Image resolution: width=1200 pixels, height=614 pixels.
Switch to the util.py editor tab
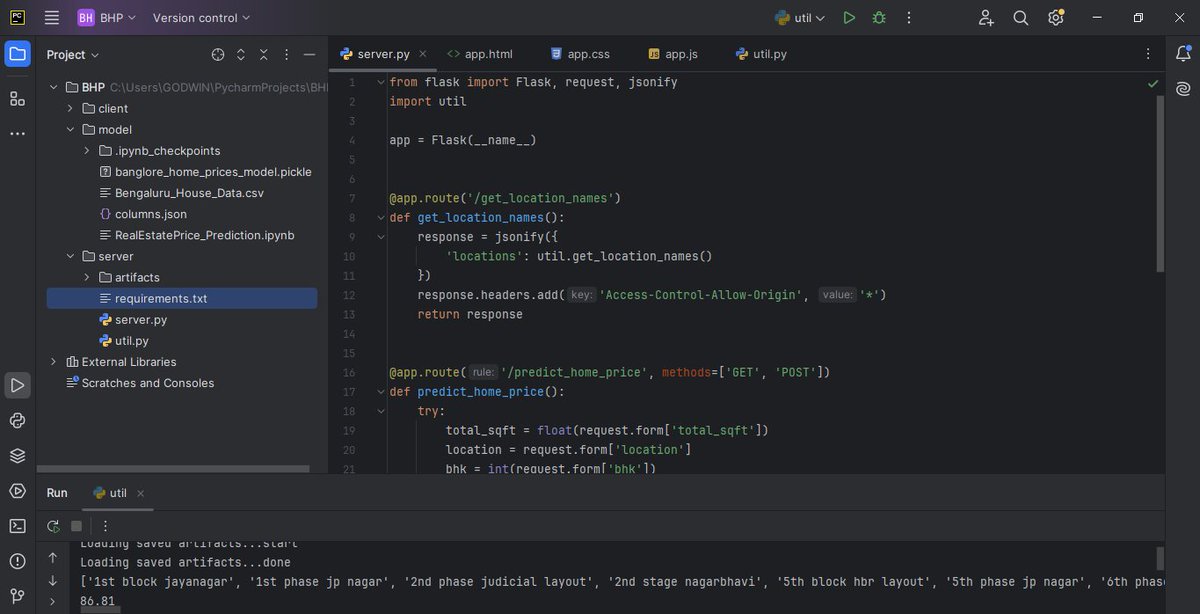[761, 54]
